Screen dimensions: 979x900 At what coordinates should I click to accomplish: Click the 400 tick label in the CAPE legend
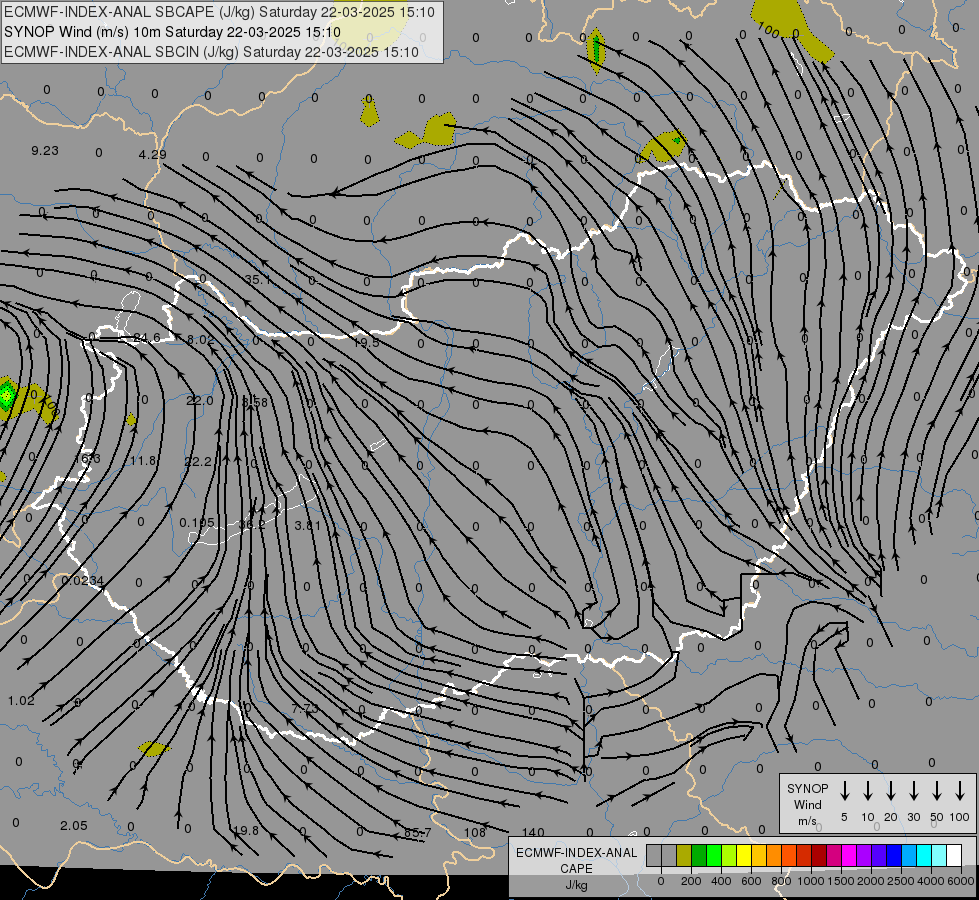(x=721, y=881)
